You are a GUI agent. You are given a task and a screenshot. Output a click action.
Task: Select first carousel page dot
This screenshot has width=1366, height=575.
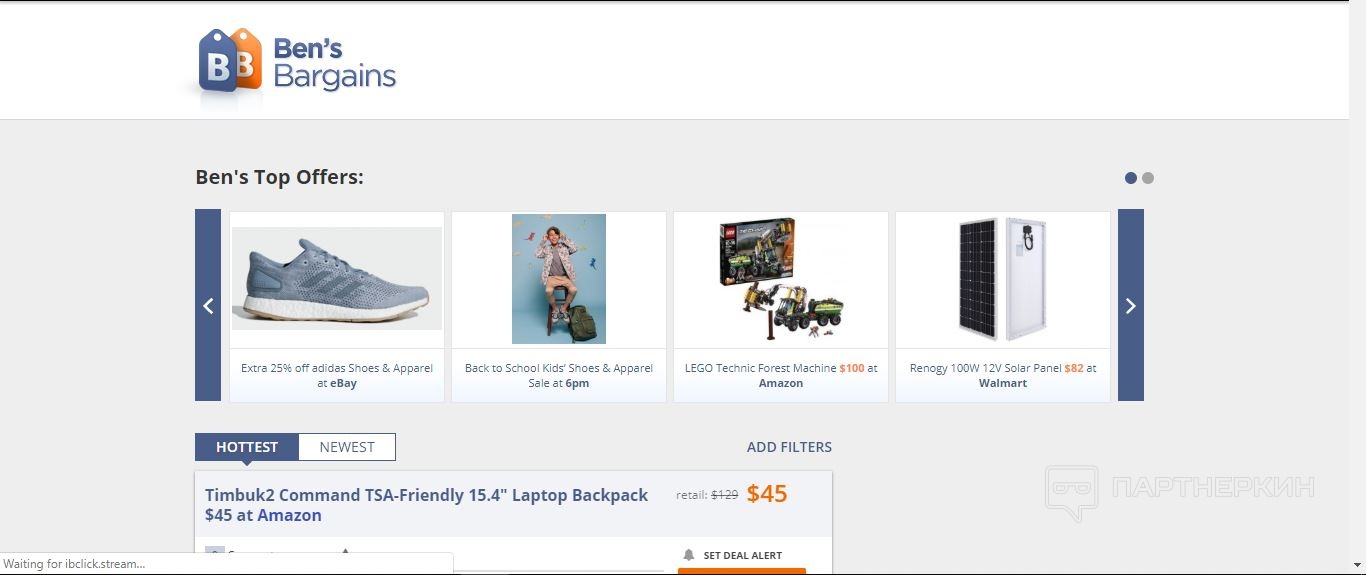click(1131, 178)
